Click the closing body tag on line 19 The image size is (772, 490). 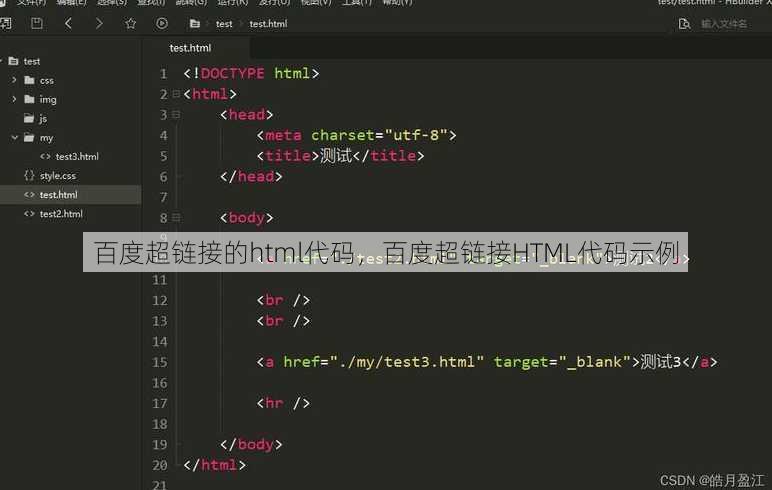pos(251,444)
